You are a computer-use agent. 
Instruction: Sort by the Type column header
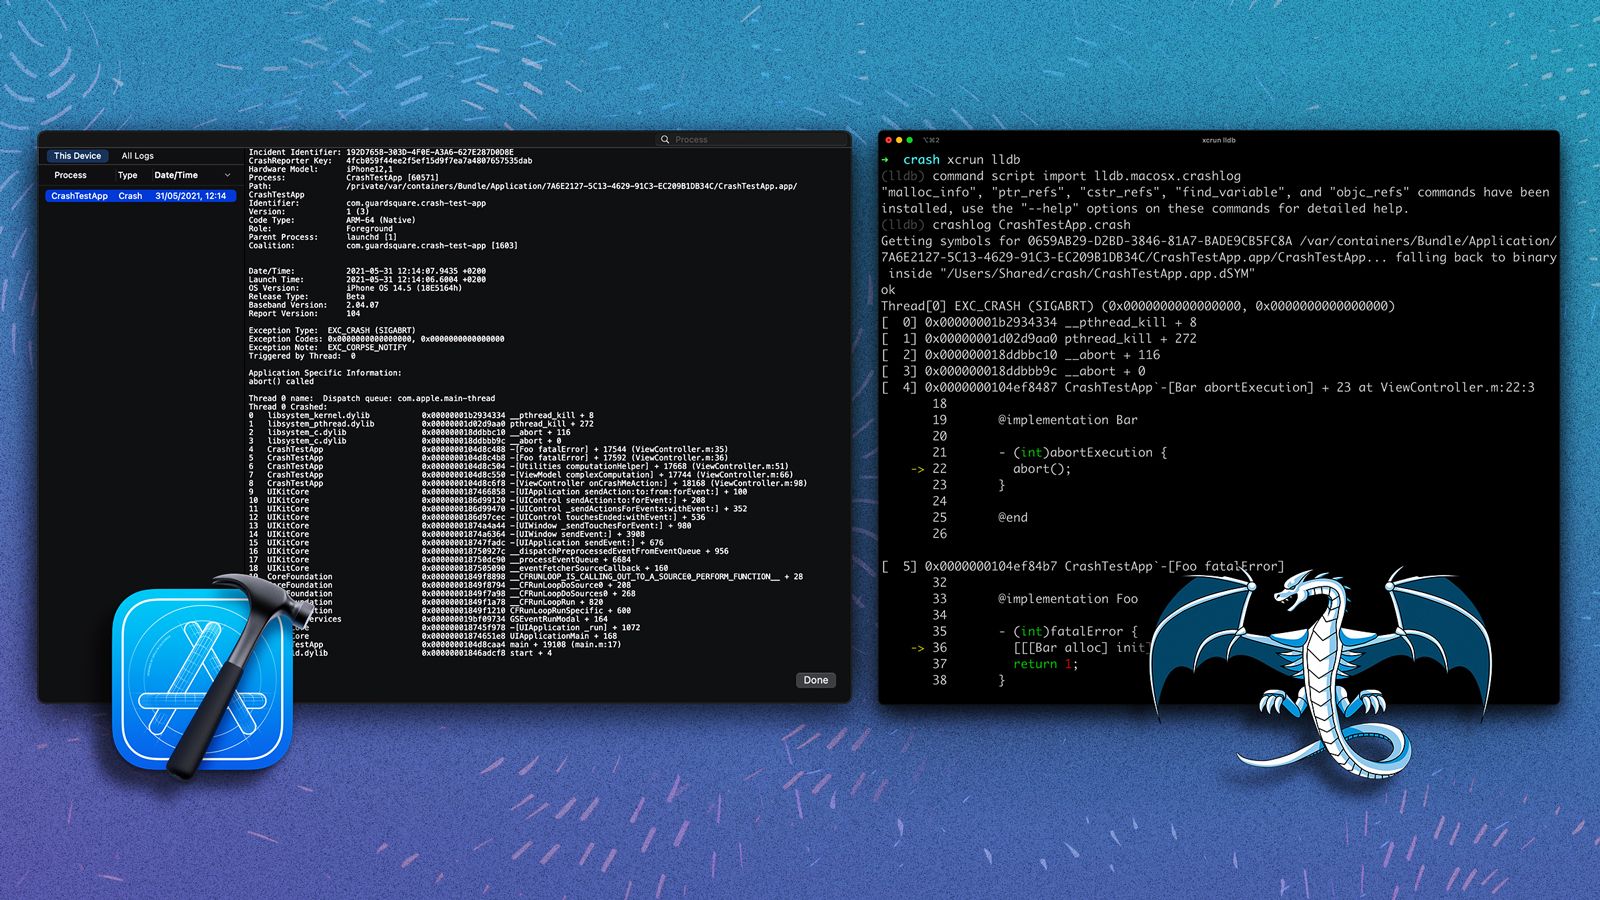pos(127,175)
